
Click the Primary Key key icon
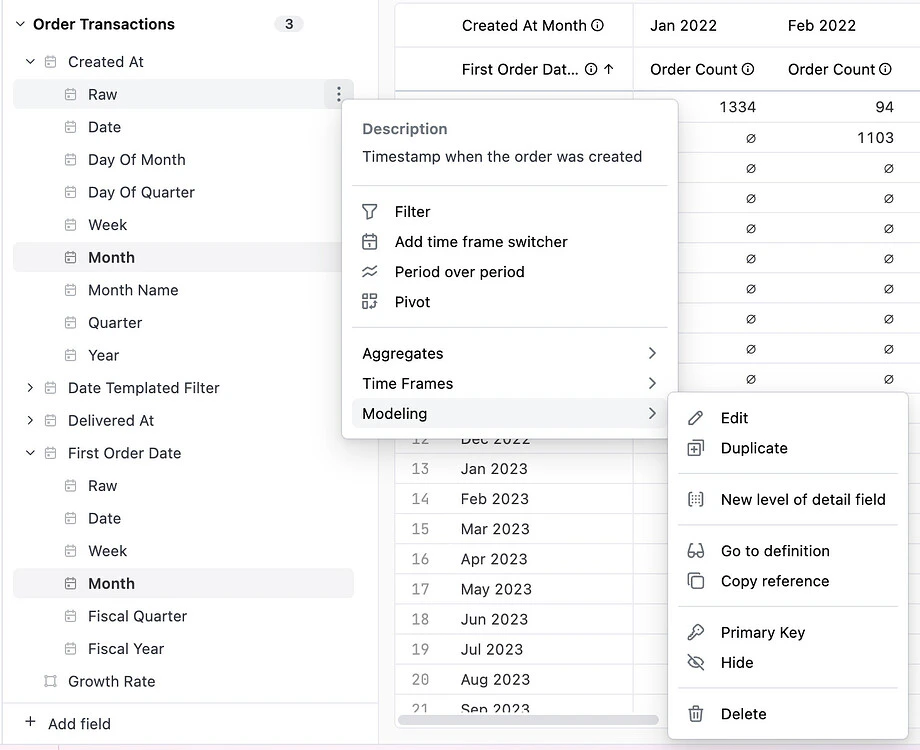coord(695,632)
